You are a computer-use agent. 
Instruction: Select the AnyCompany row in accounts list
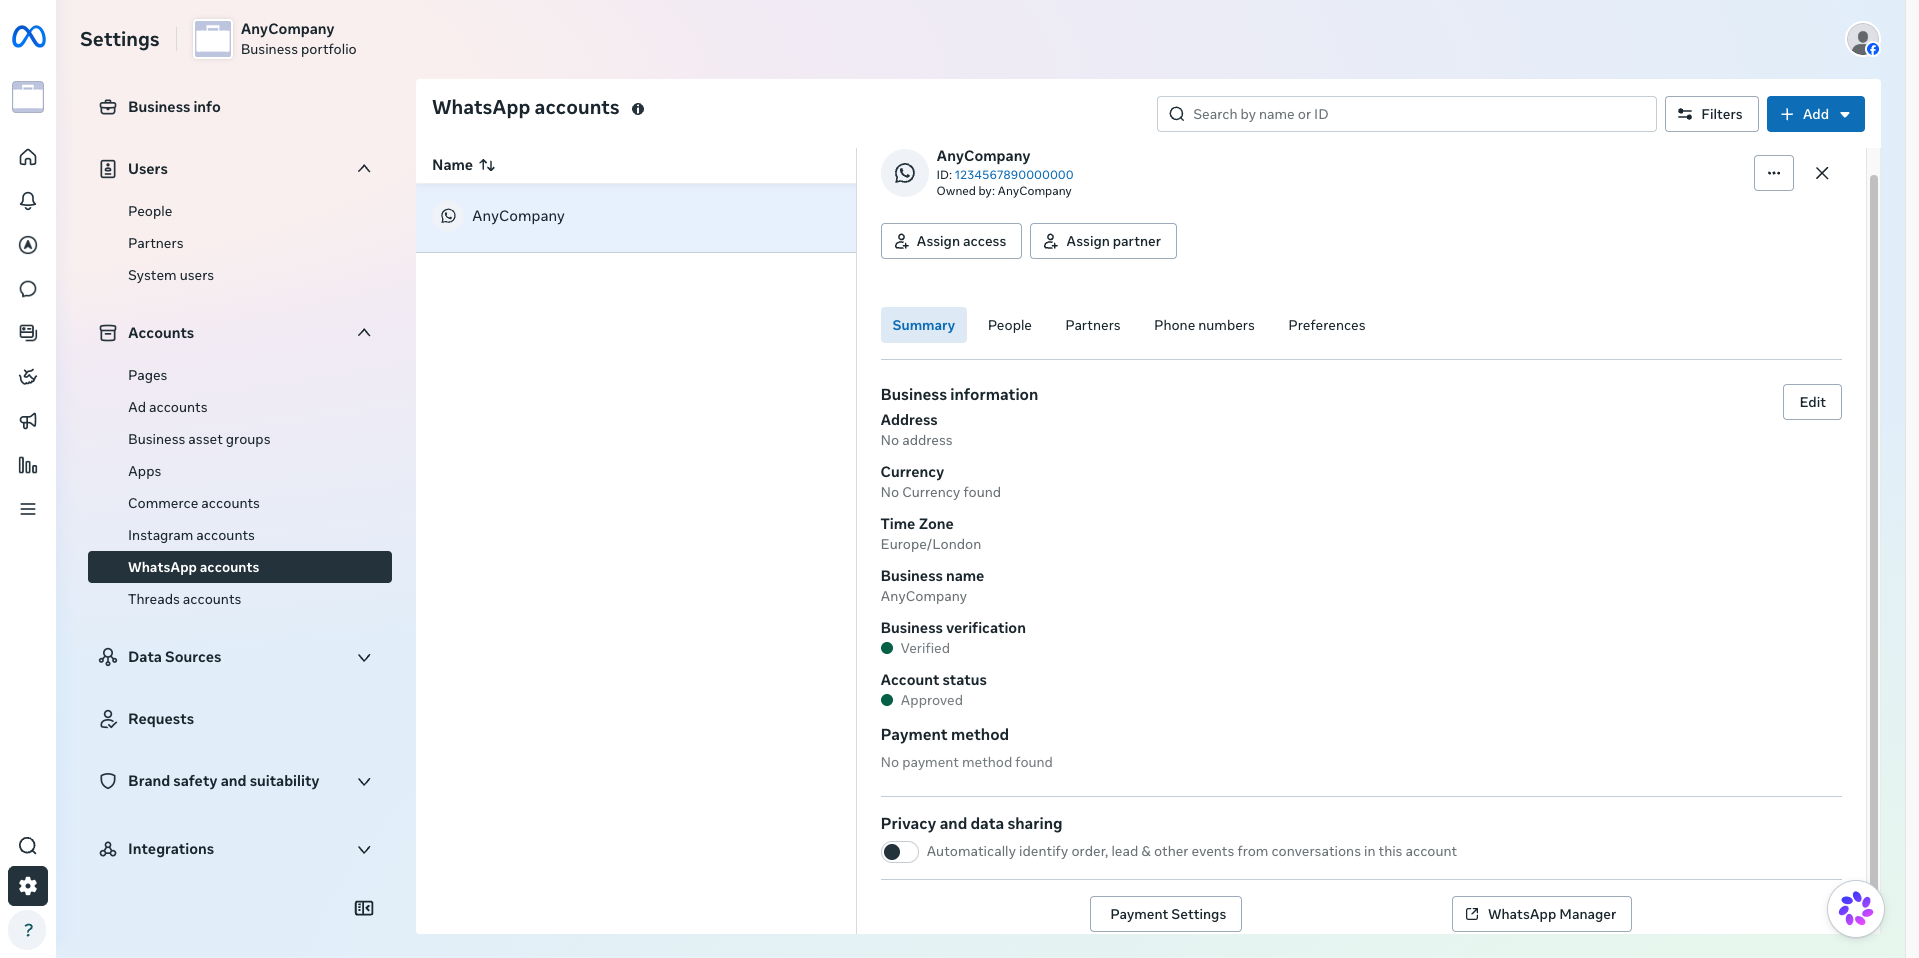click(636, 216)
